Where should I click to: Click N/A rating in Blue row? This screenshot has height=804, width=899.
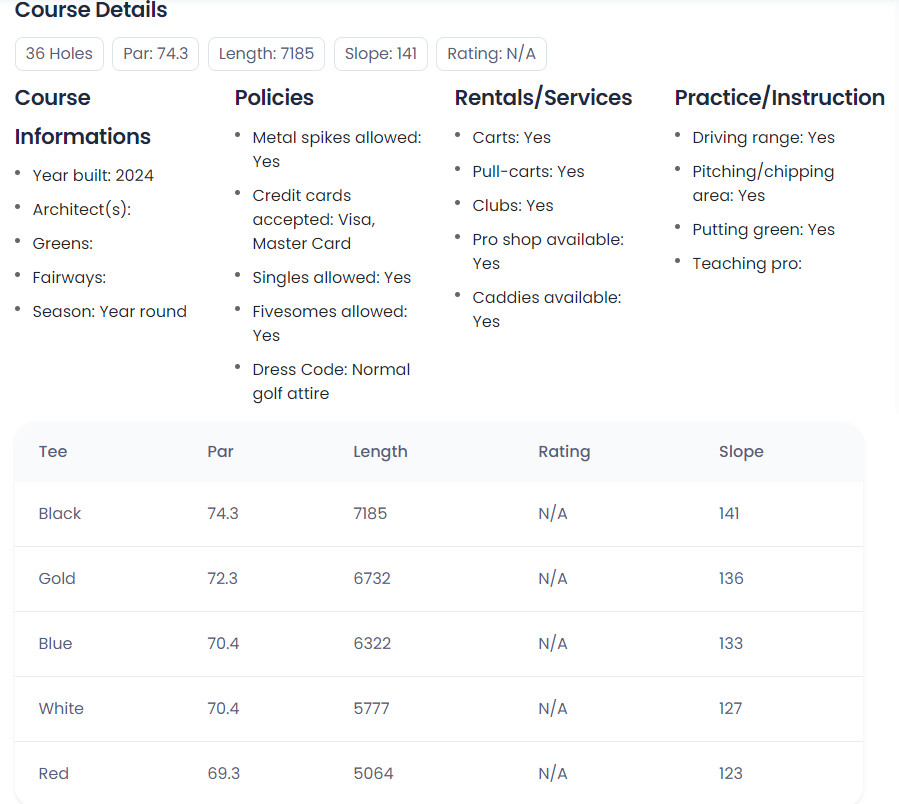click(553, 643)
